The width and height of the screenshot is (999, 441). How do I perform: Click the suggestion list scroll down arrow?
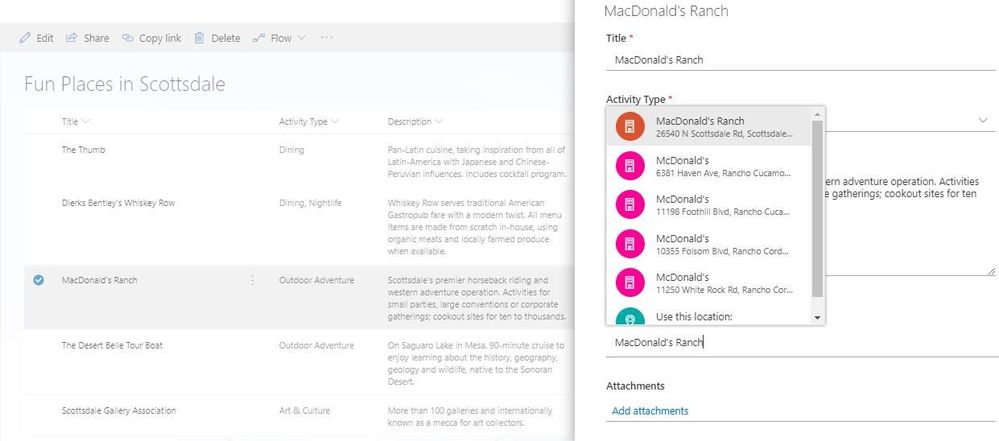tap(817, 317)
